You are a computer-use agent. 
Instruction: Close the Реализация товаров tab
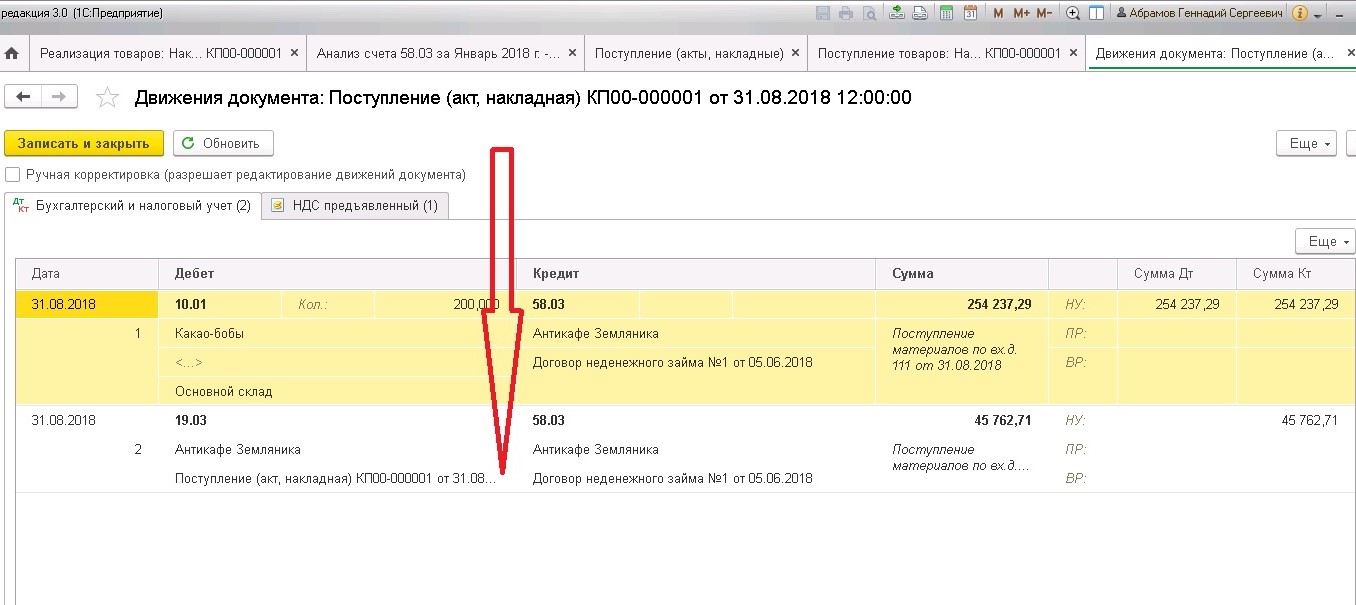pyautogui.click(x=294, y=53)
